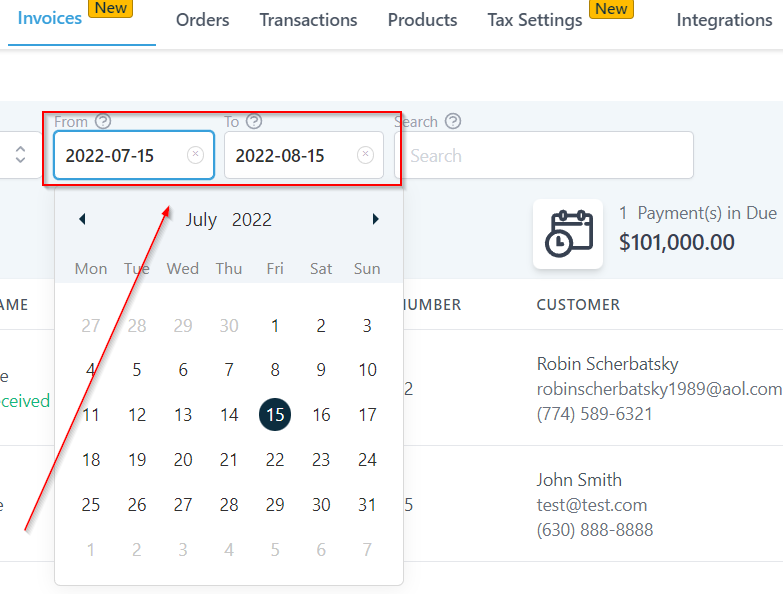Go to the Tax Settings tab
Screen dimensions: 783x594
[x=534, y=20]
